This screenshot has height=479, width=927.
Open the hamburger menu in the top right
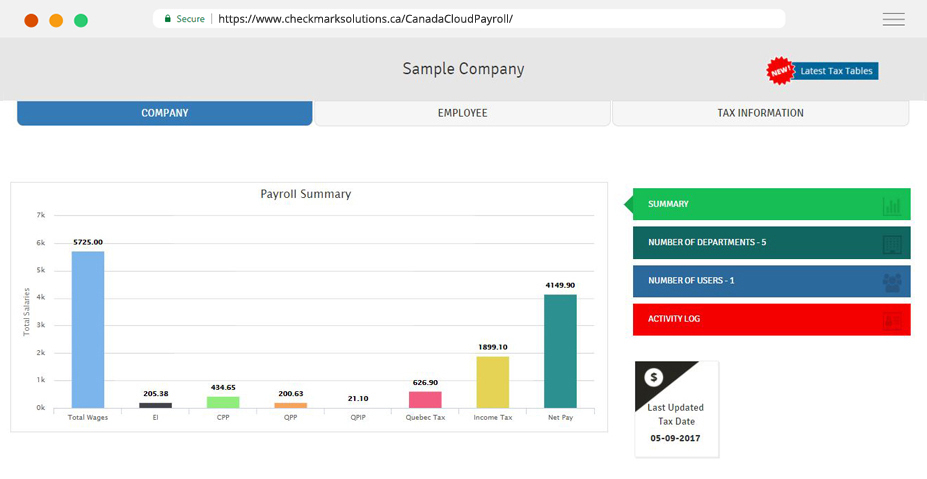(x=893, y=19)
